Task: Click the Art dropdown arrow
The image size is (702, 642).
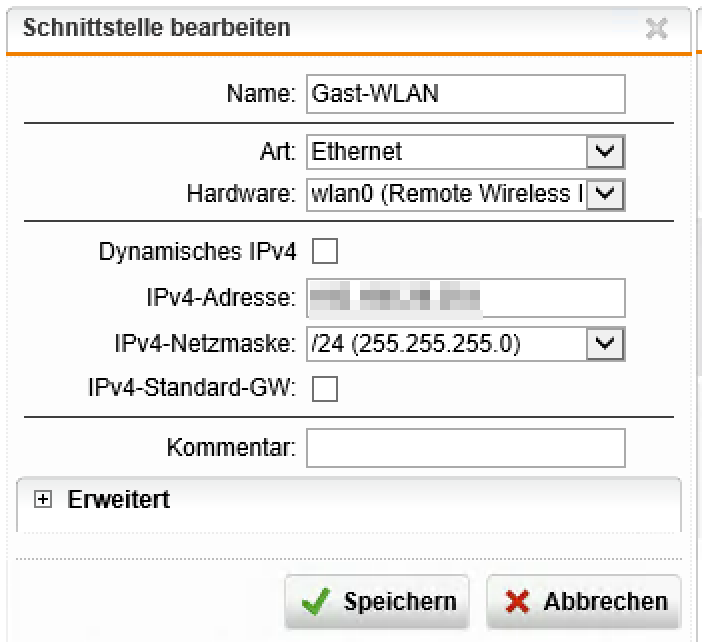Action: (604, 152)
